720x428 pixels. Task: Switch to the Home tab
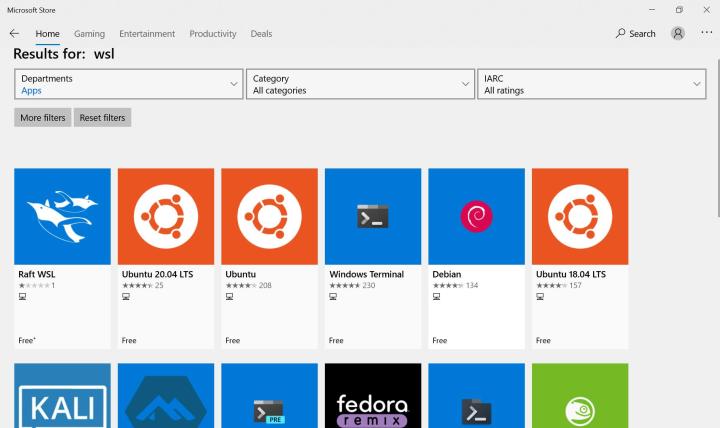click(47, 34)
